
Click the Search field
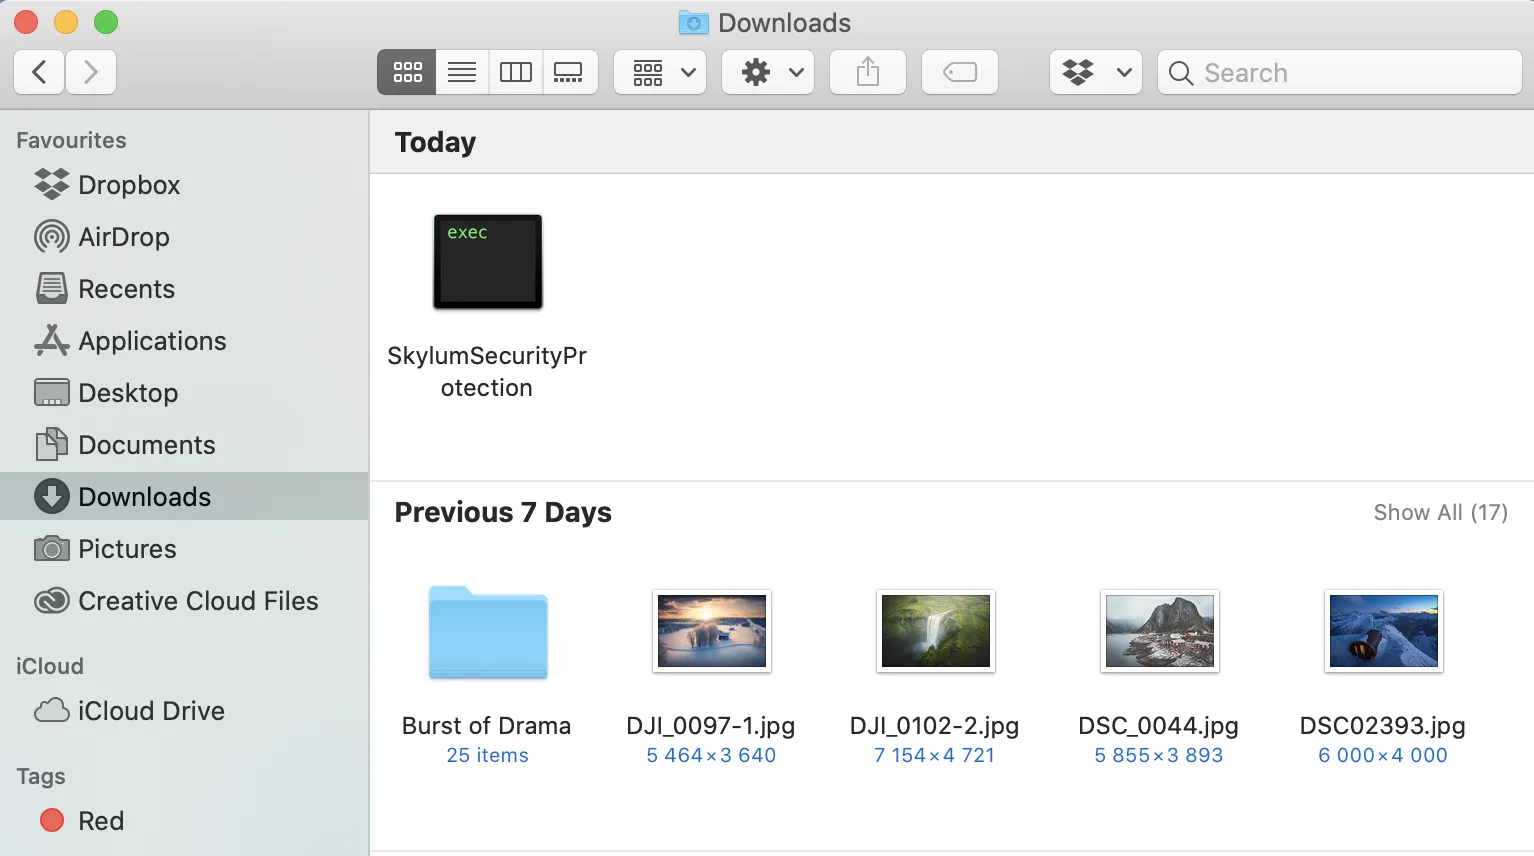click(x=1340, y=72)
